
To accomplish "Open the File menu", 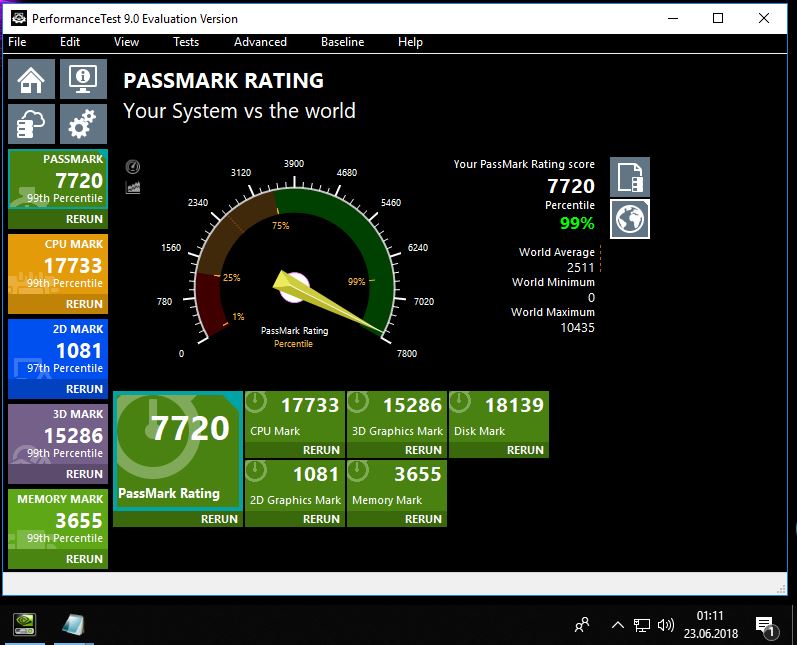I will 17,42.
